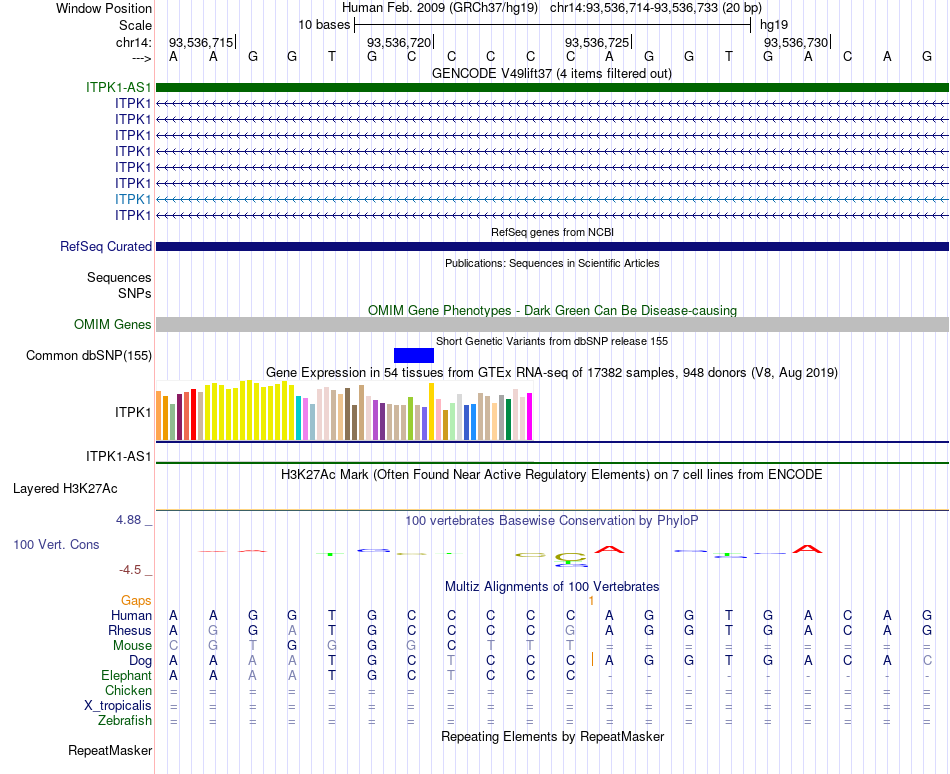Click Multiz Alignments of 100 Vertebrates title

pos(552,586)
